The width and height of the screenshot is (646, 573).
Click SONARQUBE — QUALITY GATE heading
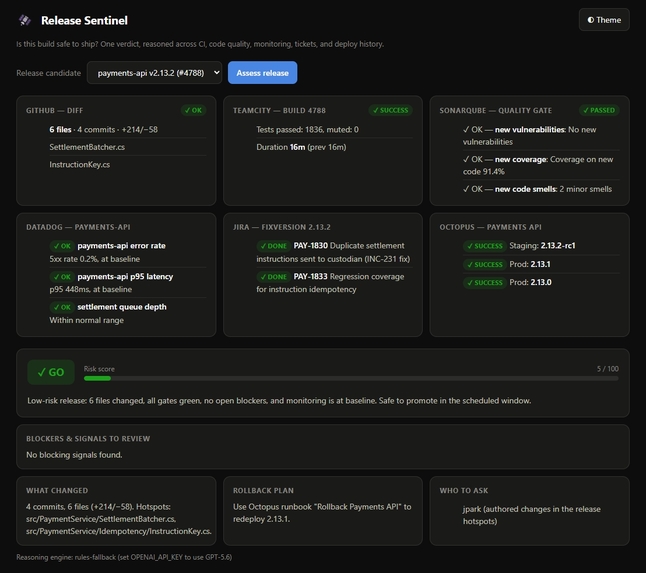click(496, 110)
